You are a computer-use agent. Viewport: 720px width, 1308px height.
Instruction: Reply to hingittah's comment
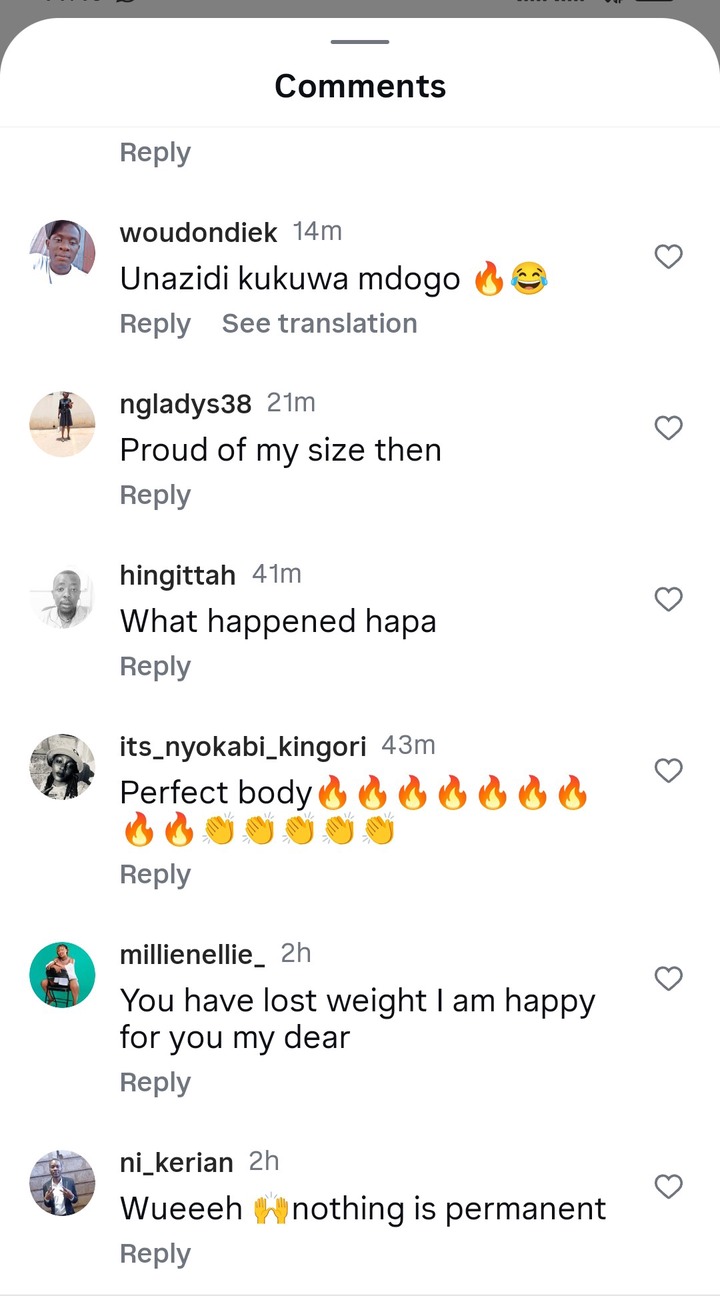point(155,666)
